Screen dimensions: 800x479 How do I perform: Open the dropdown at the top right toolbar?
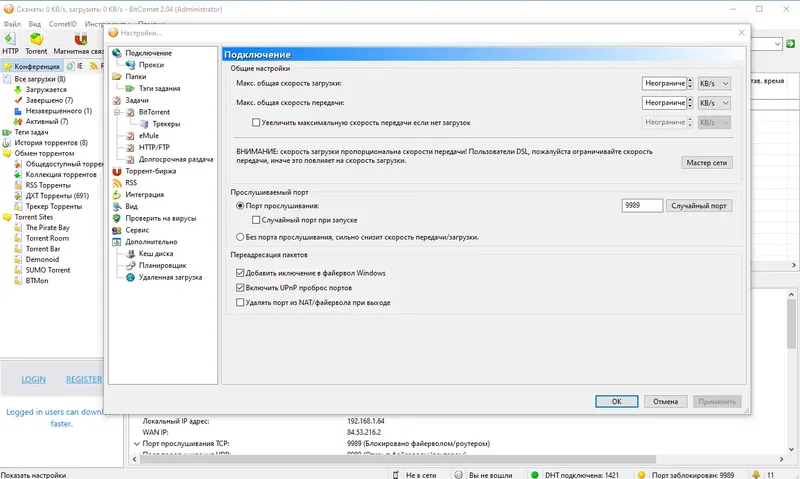click(x=778, y=44)
